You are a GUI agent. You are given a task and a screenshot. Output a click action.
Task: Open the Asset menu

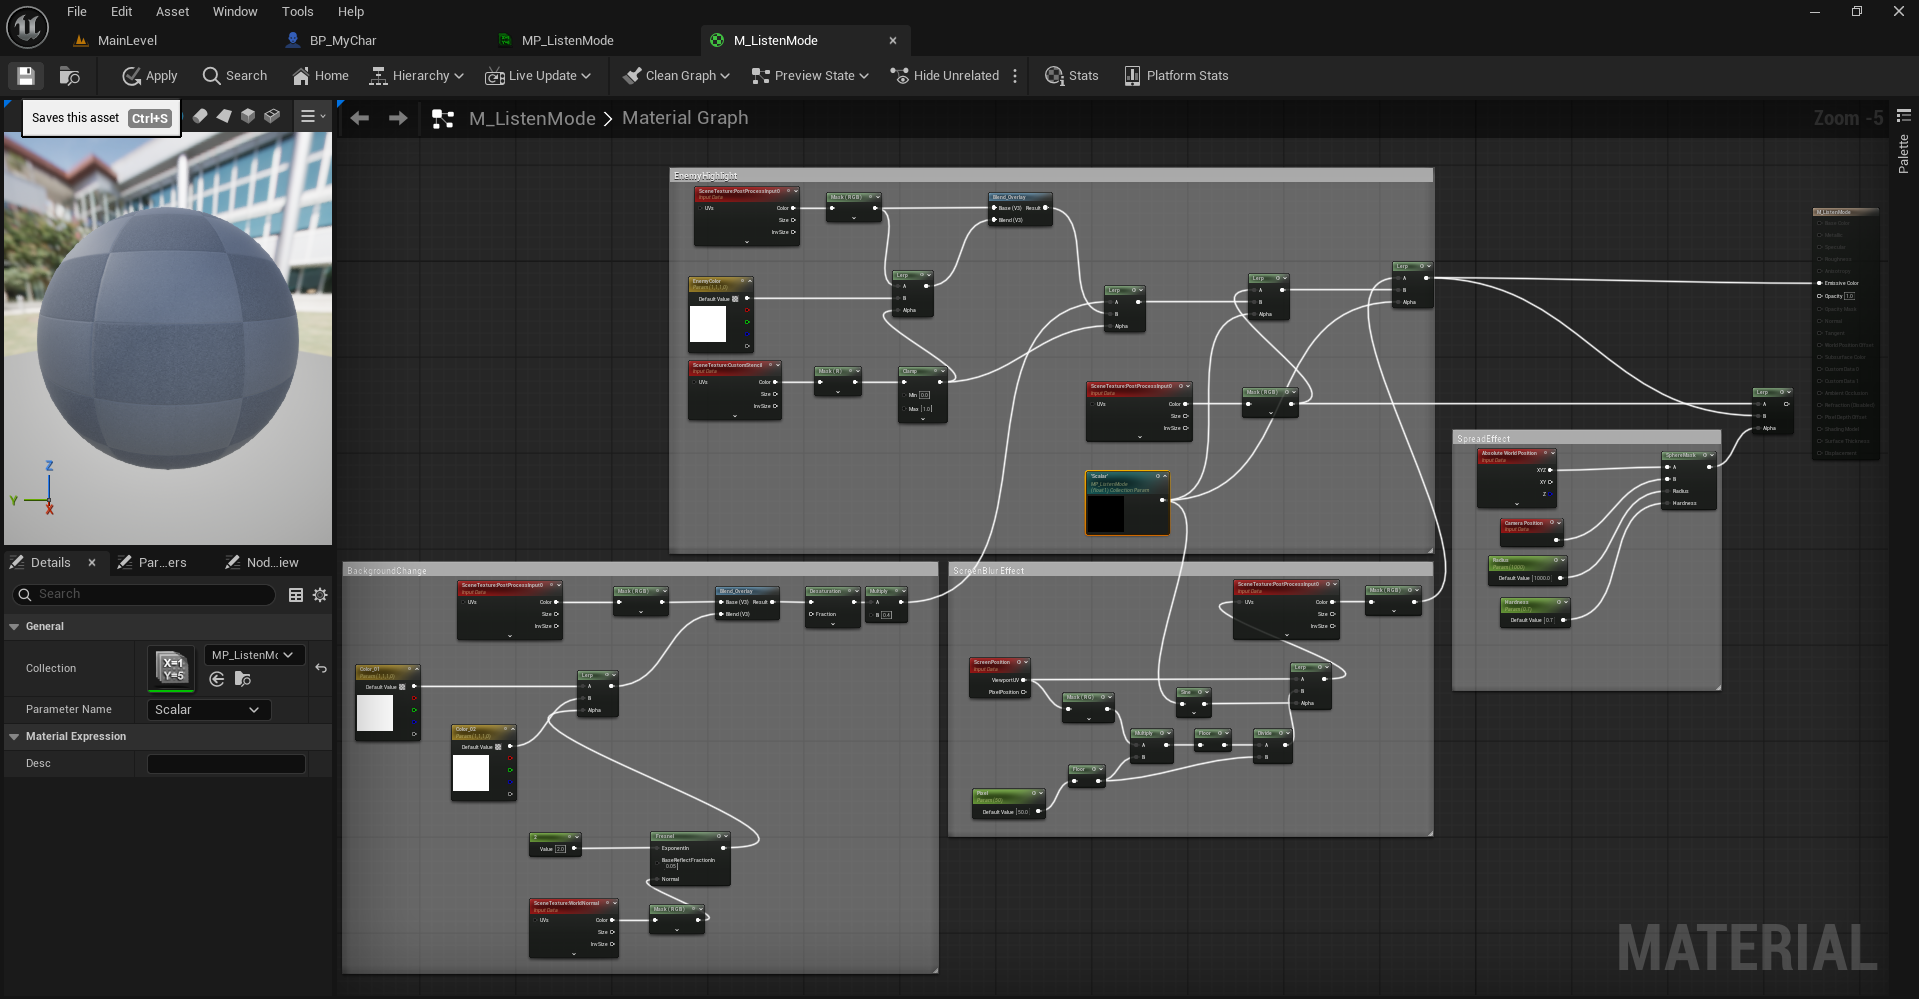pos(172,12)
